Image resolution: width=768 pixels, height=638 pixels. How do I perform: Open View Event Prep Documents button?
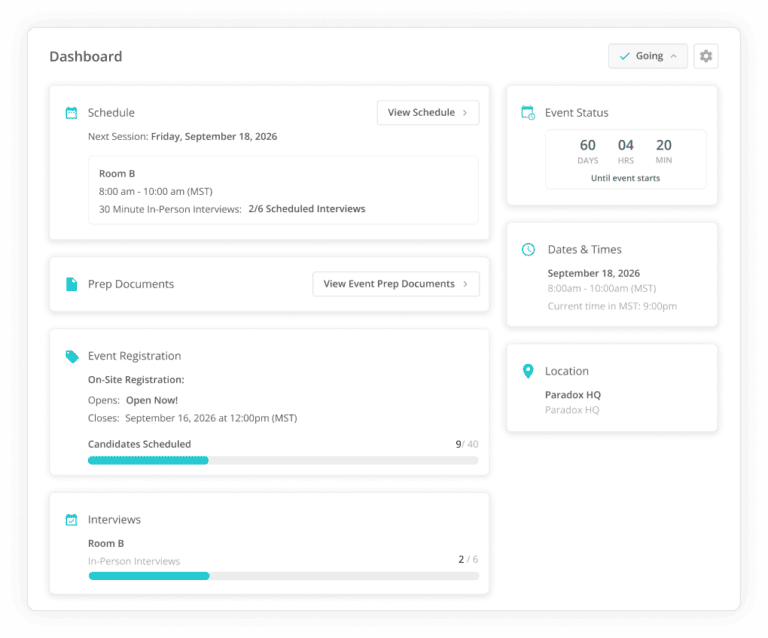(x=396, y=284)
